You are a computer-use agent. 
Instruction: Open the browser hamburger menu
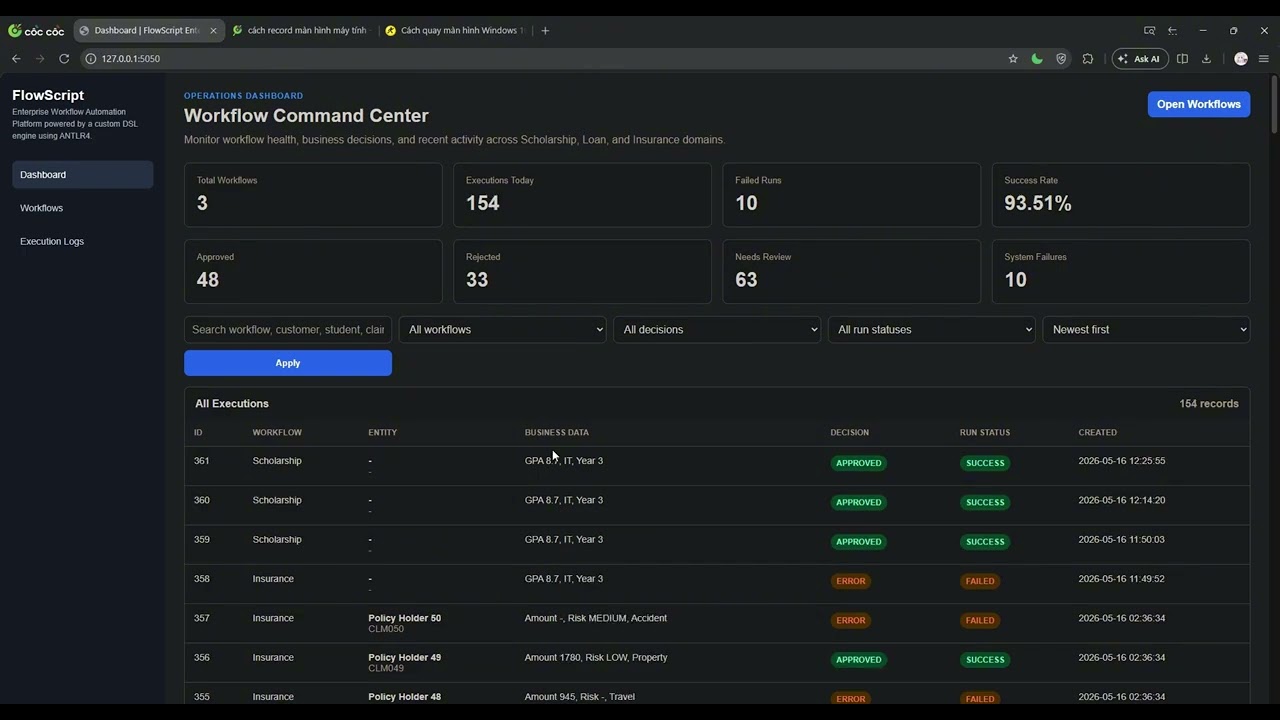click(x=1264, y=59)
